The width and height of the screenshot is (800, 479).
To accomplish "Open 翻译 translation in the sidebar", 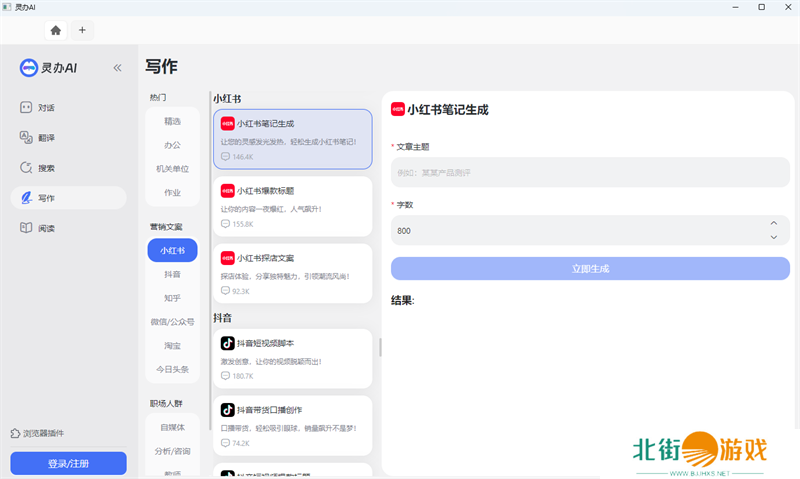I will click(x=46, y=138).
